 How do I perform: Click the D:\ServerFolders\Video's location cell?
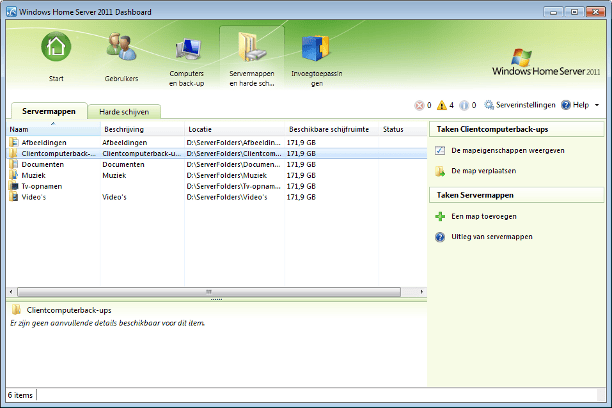(227, 197)
